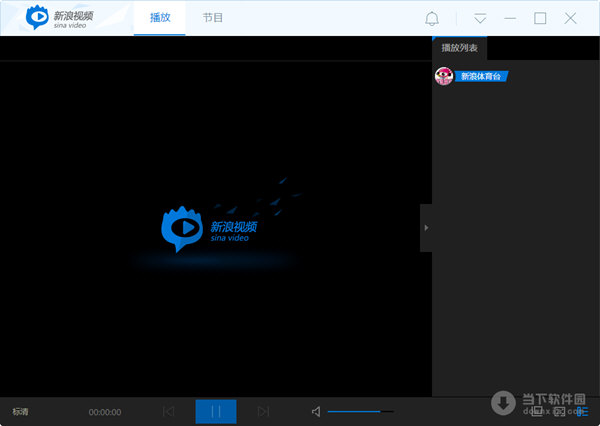The width and height of the screenshot is (600, 426).
Task: Switch to the 播放 tab
Action: coord(160,18)
